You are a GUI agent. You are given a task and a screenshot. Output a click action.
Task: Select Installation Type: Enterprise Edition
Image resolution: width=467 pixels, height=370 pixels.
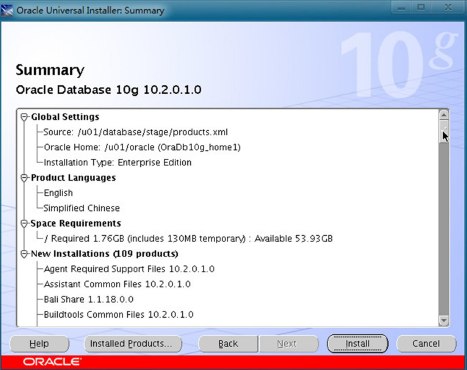click(x=118, y=163)
